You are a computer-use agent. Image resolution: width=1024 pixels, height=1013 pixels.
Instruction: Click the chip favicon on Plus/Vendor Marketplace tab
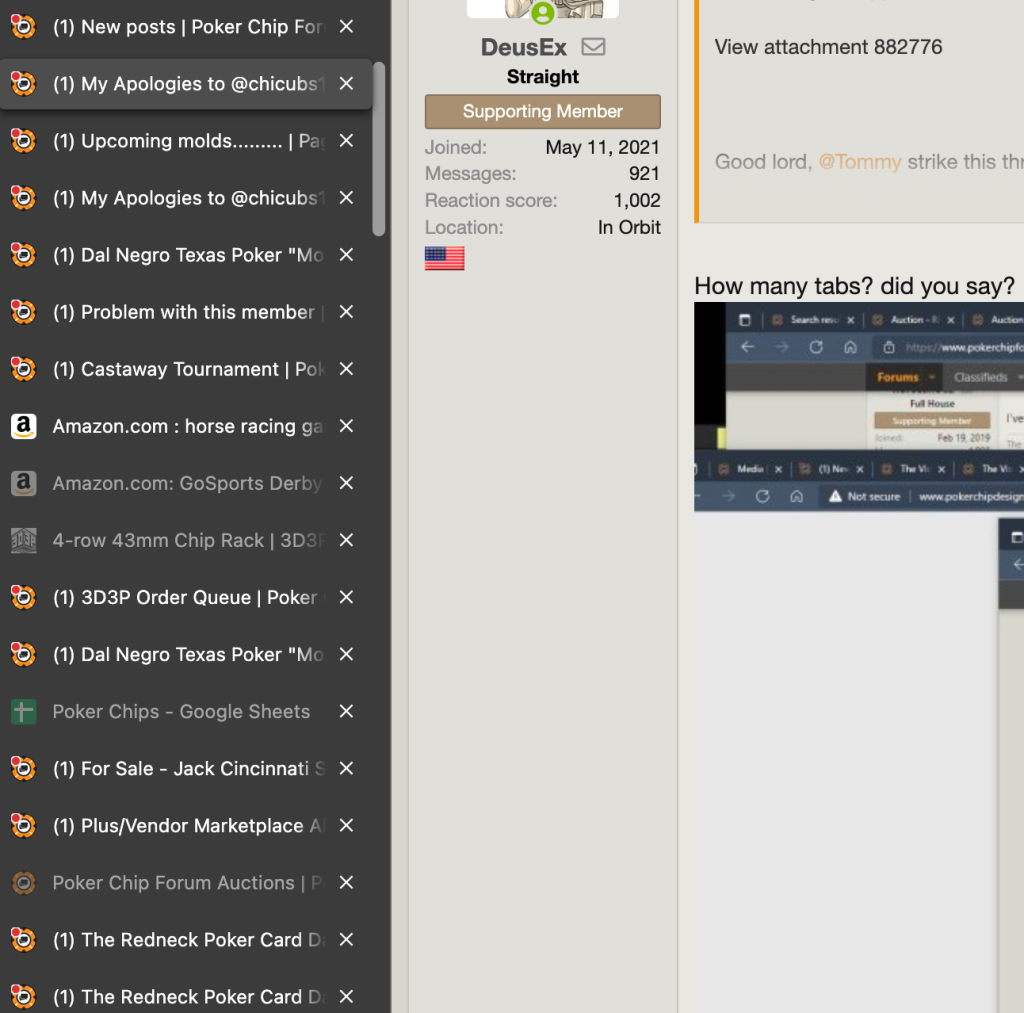(x=24, y=826)
